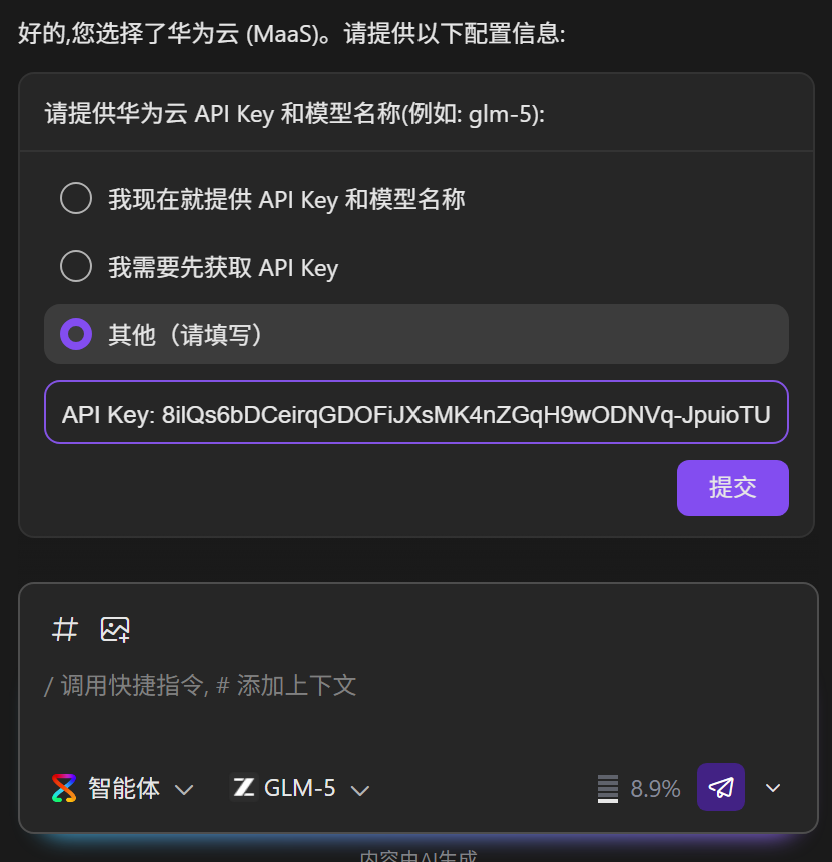Image resolution: width=832 pixels, height=862 pixels.
Task: Click the API Key text input field
Action: click(x=416, y=412)
